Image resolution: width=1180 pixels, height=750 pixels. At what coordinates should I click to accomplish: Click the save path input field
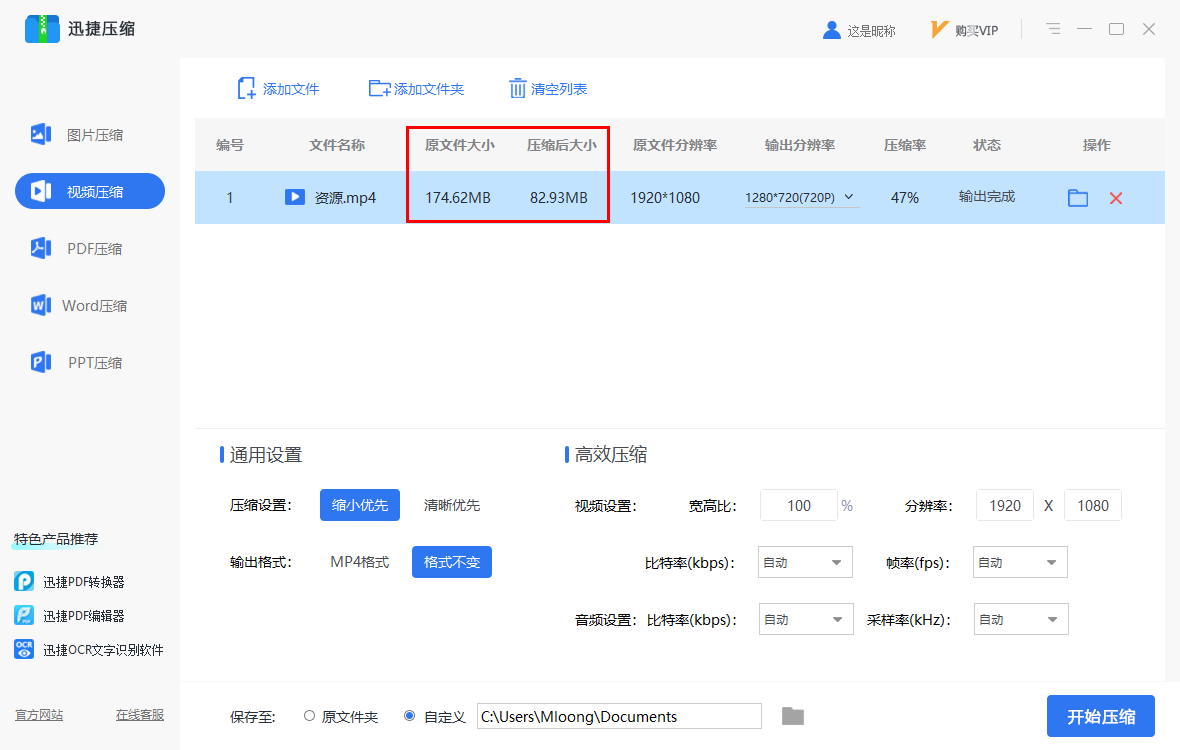(x=619, y=716)
